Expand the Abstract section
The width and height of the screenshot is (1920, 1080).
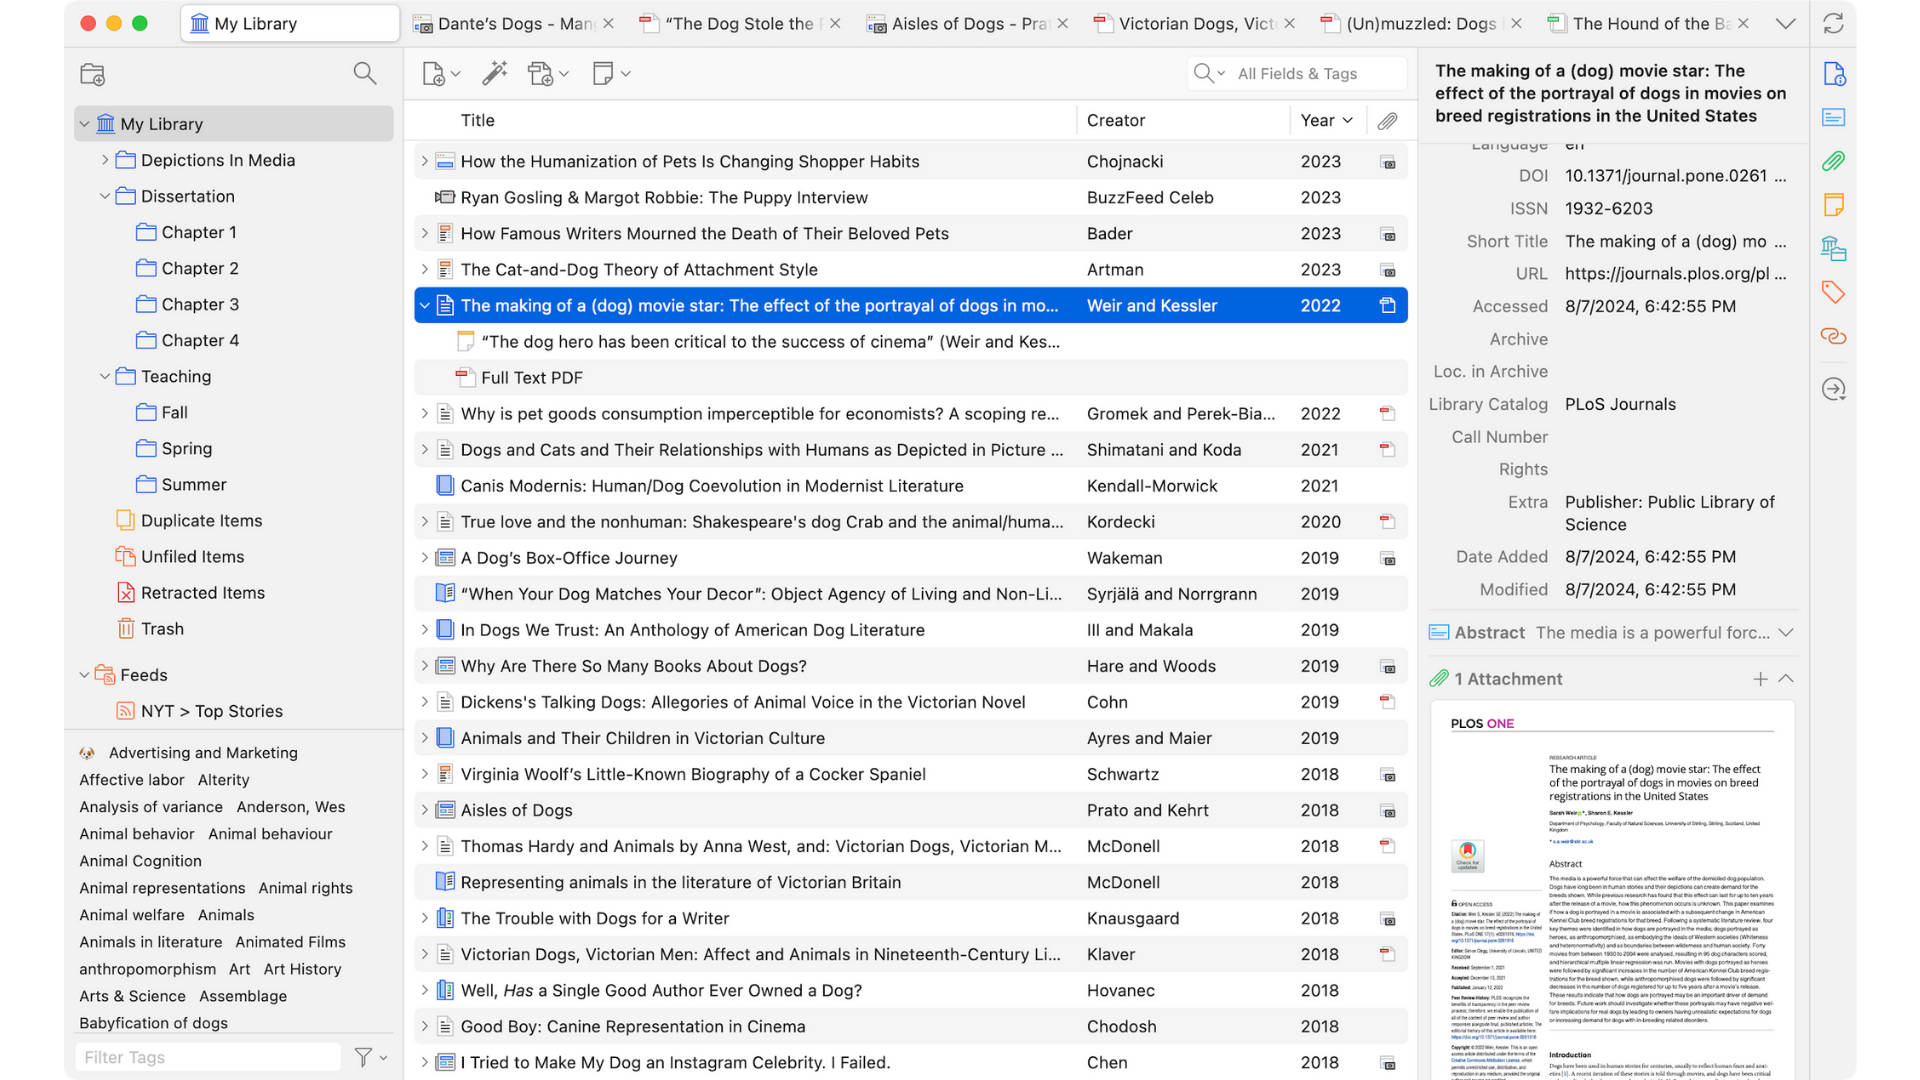click(x=1786, y=633)
